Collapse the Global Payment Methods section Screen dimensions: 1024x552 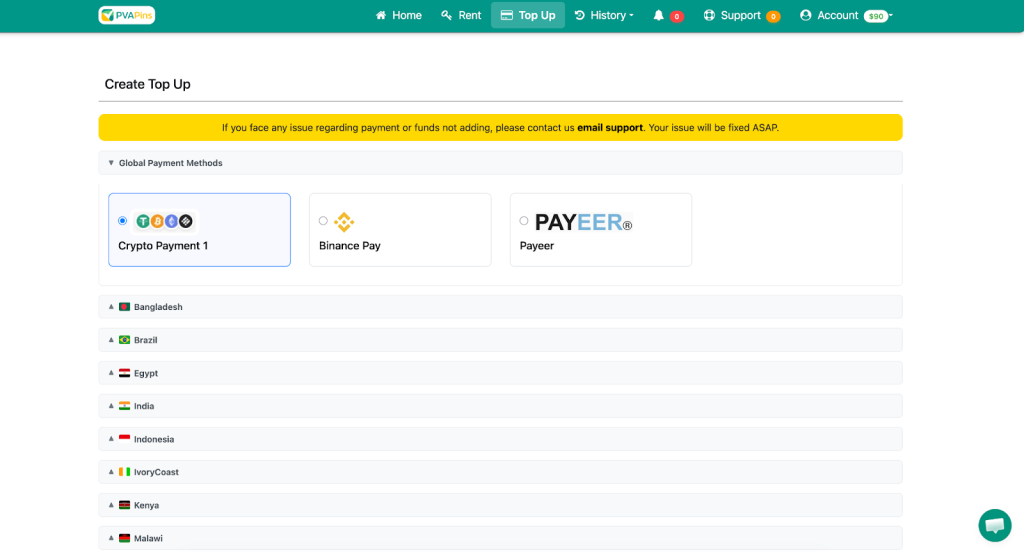pos(170,163)
